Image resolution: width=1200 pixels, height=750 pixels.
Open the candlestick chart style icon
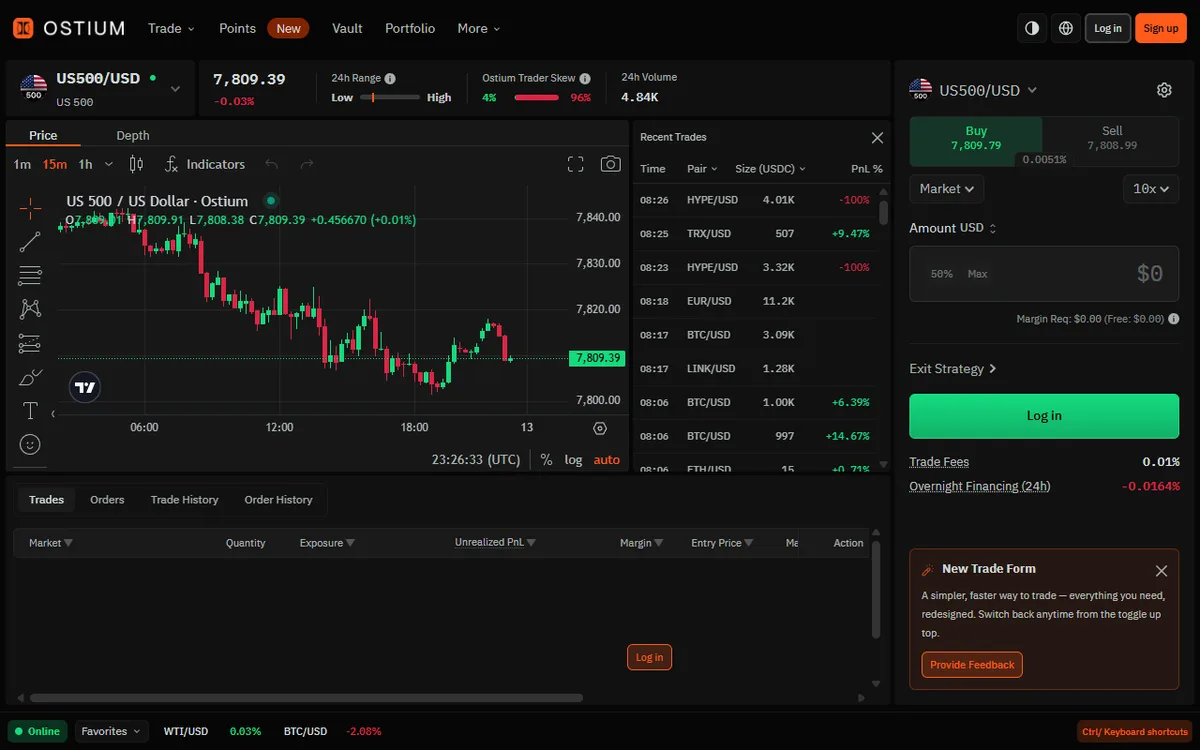(137, 164)
